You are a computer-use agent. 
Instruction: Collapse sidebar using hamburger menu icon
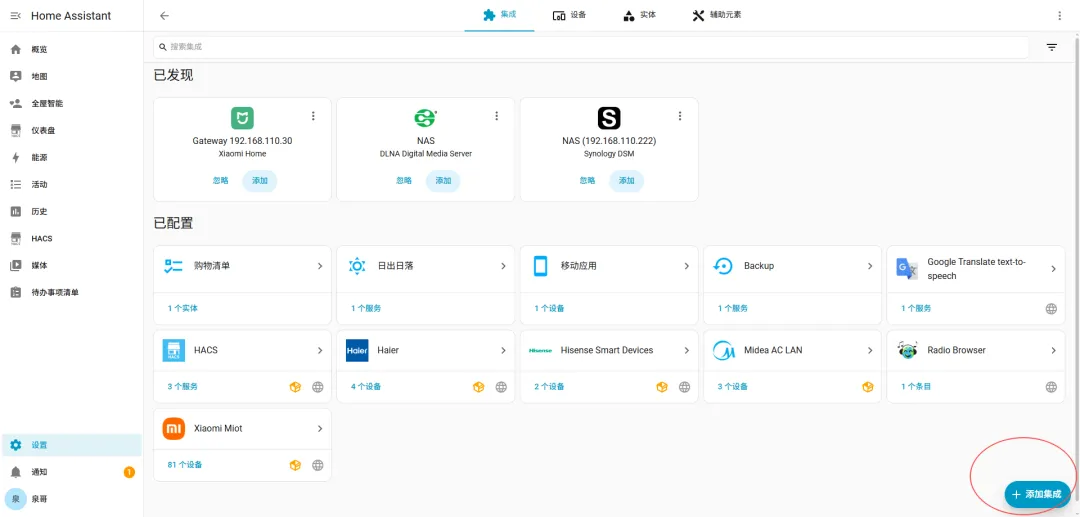coord(16,16)
